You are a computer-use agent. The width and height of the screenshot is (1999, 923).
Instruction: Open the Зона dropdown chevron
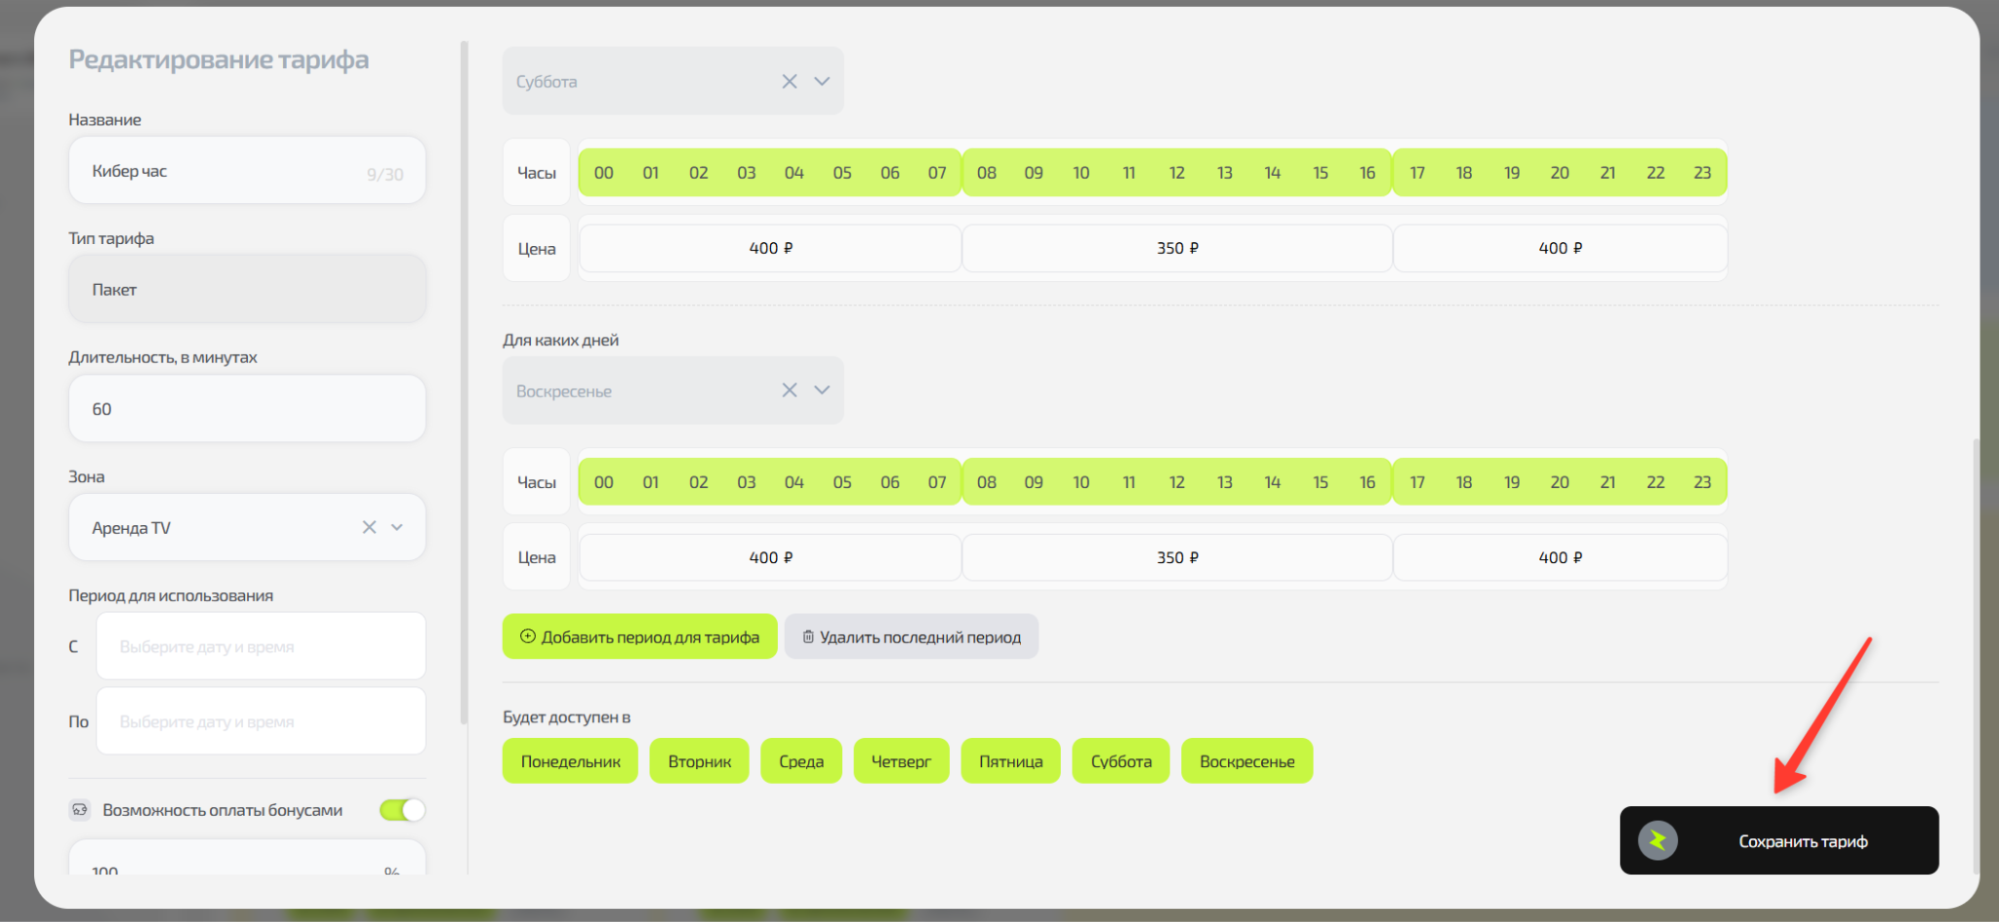tap(397, 527)
